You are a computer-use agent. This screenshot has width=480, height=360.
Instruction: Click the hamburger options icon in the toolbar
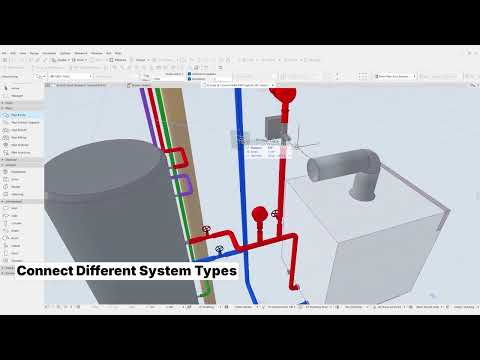[220, 68]
